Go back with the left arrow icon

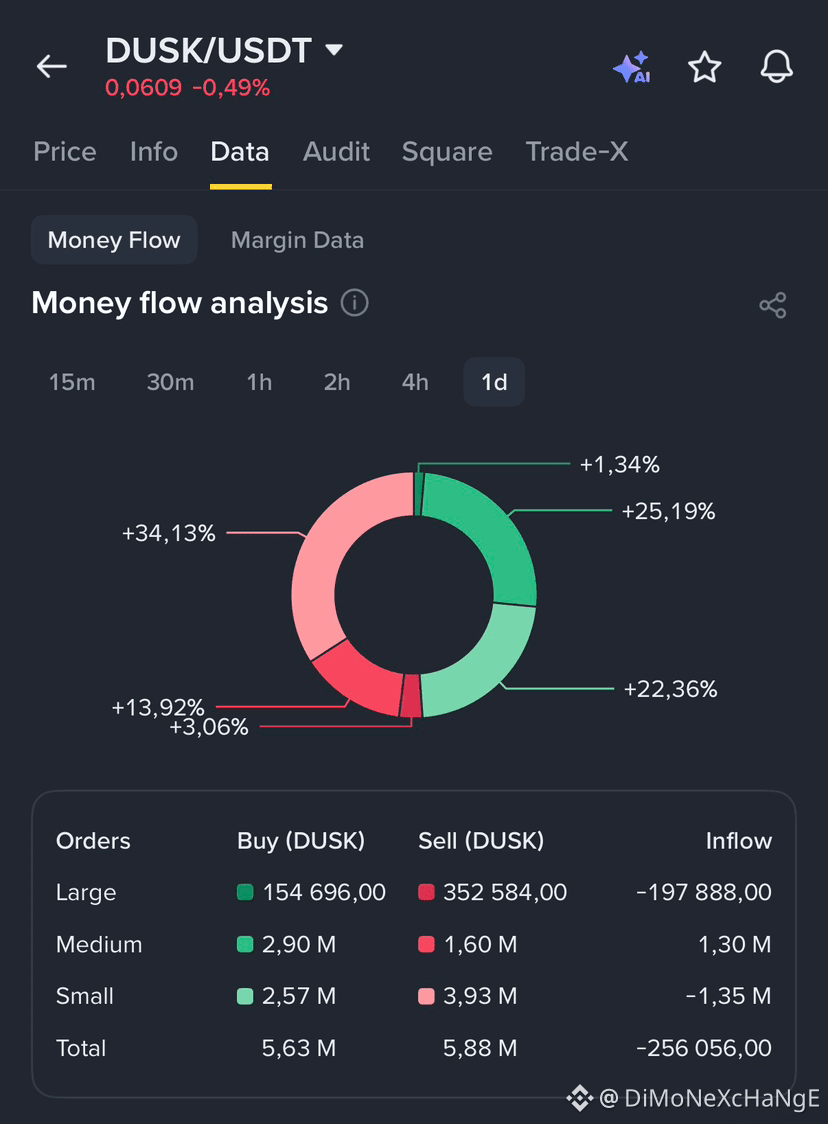coord(52,67)
